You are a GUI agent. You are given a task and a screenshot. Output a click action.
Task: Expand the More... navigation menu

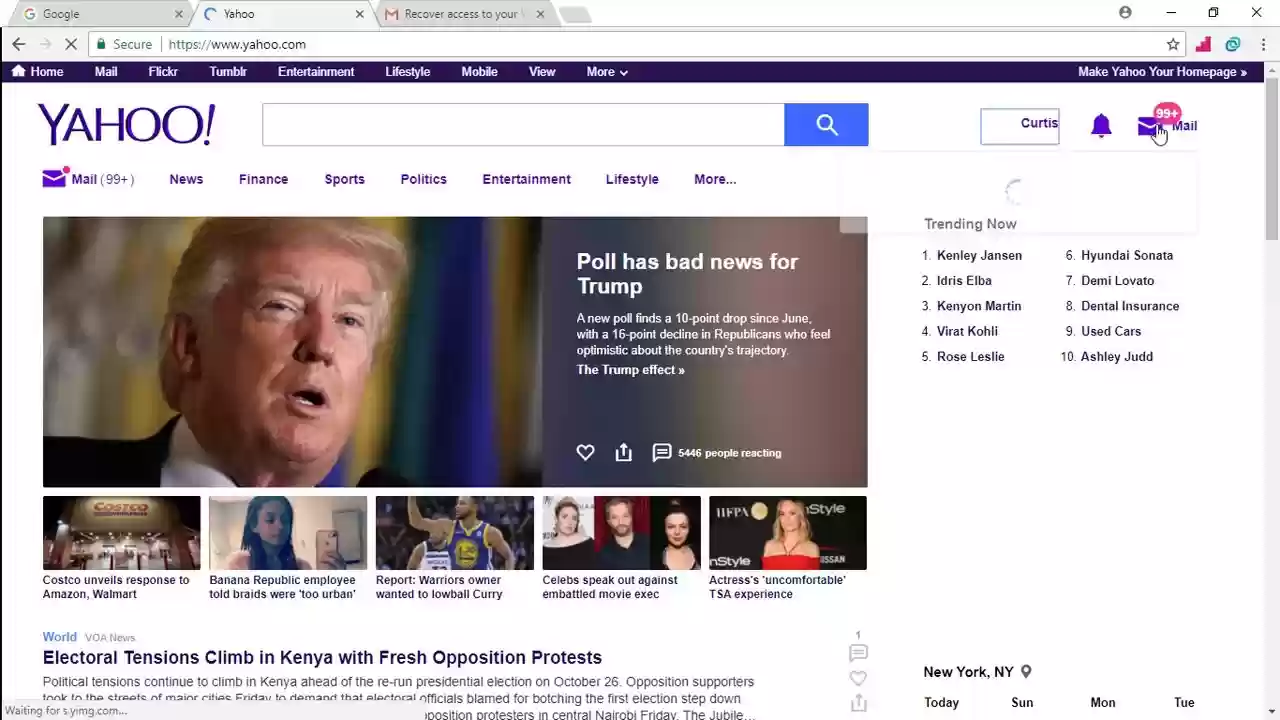(715, 179)
